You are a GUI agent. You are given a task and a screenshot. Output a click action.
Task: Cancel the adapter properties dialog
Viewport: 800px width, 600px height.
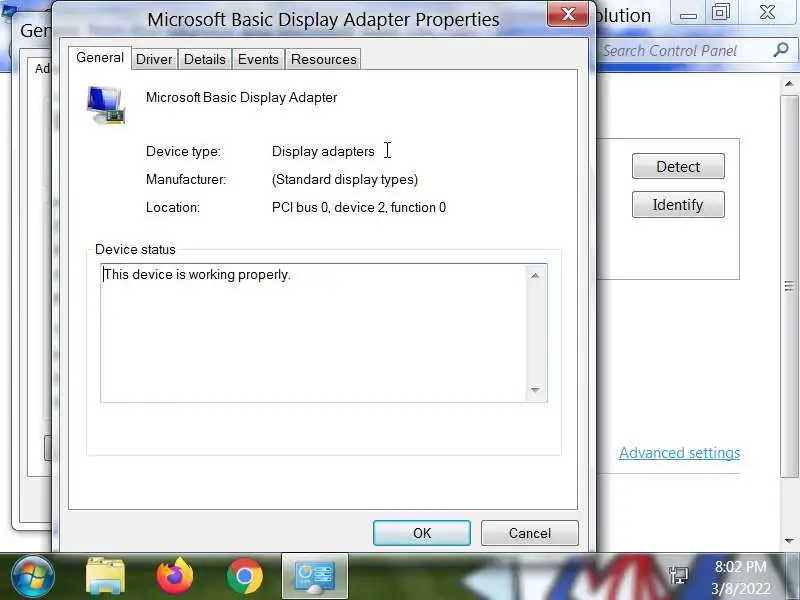530,533
